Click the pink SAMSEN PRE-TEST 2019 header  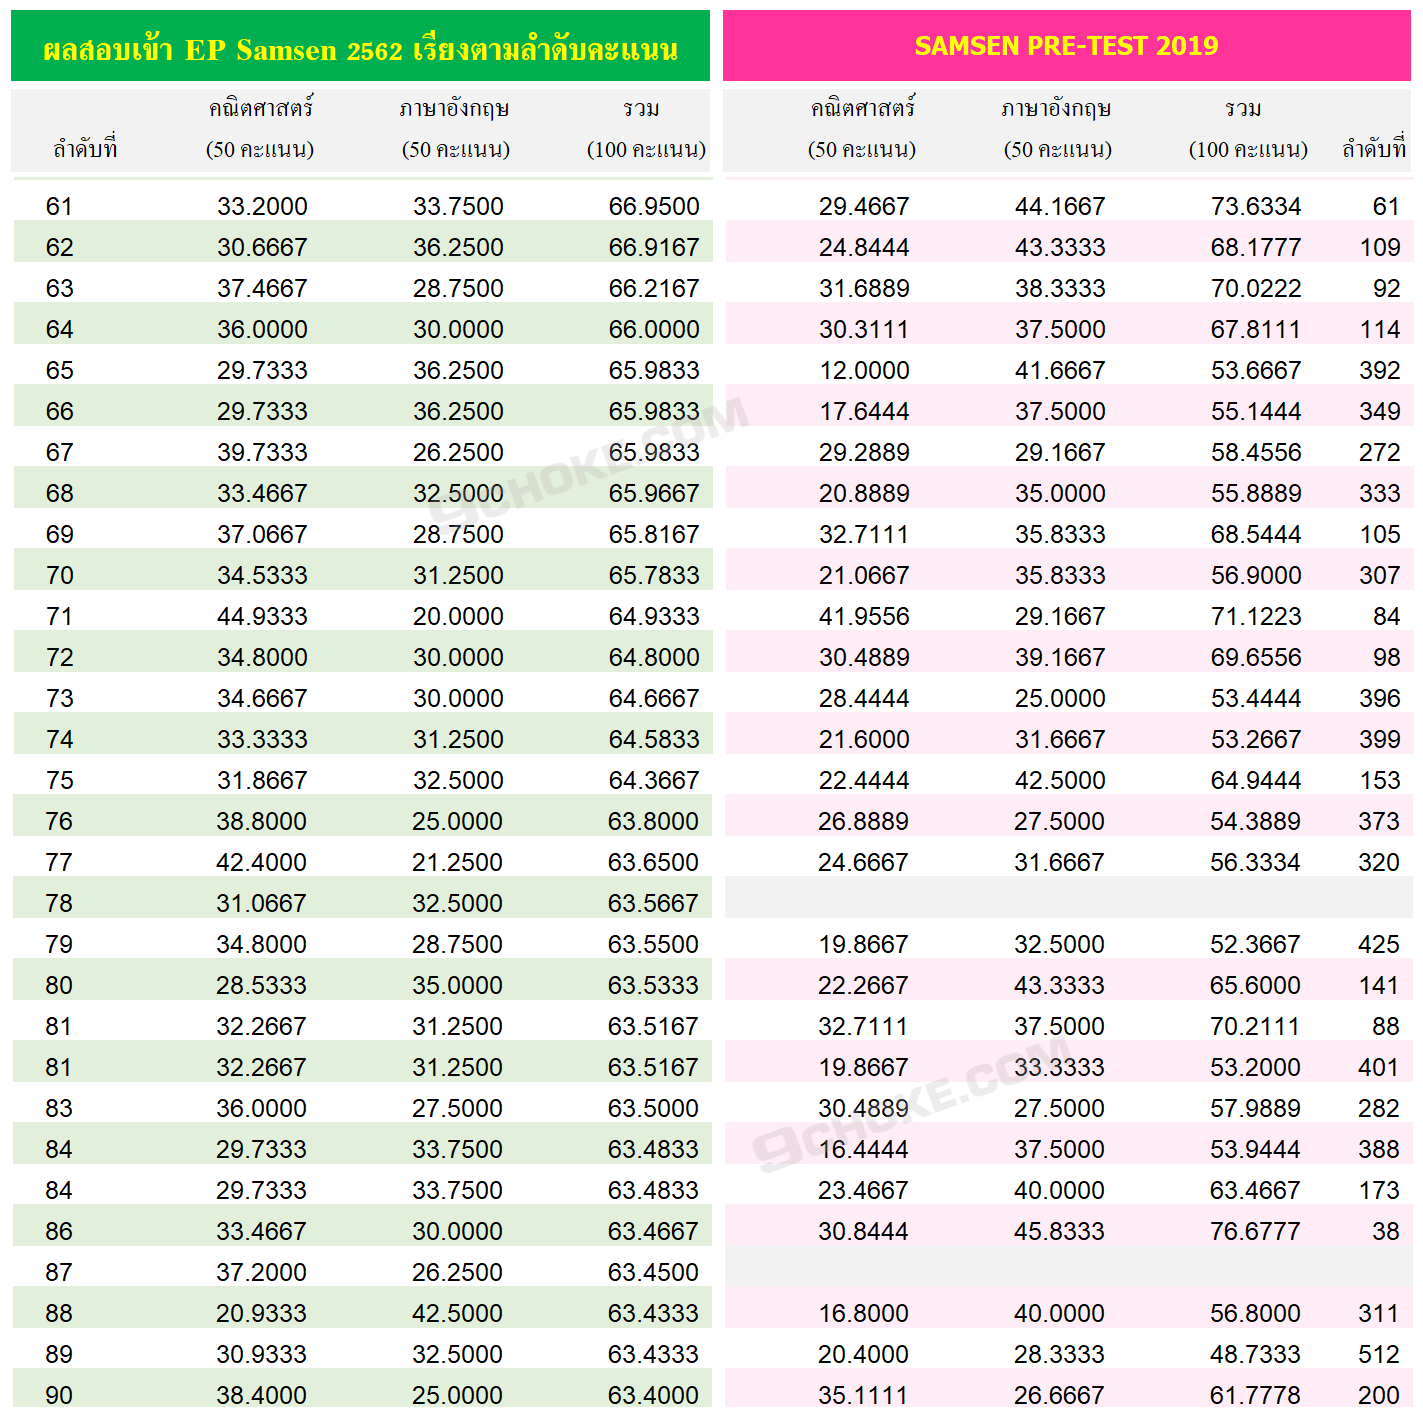pos(1066,46)
